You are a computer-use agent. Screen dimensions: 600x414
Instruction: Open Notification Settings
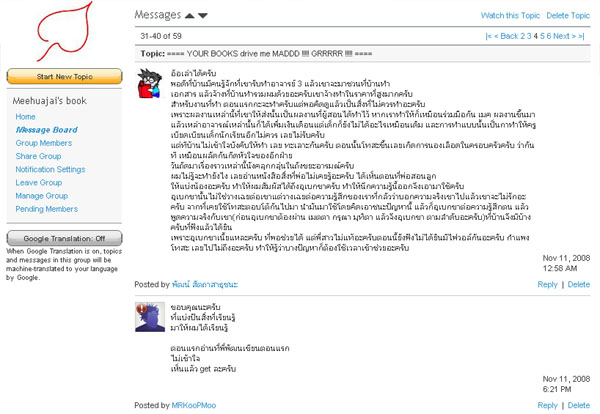click(x=50, y=170)
